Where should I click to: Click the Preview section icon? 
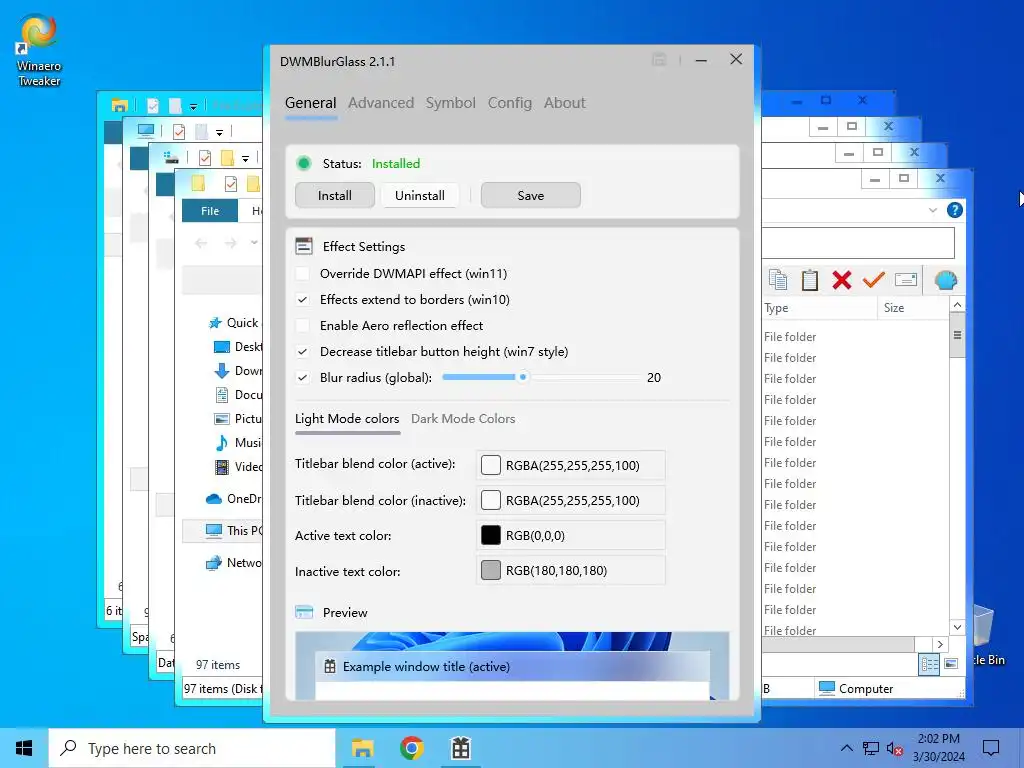coord(304,613)
